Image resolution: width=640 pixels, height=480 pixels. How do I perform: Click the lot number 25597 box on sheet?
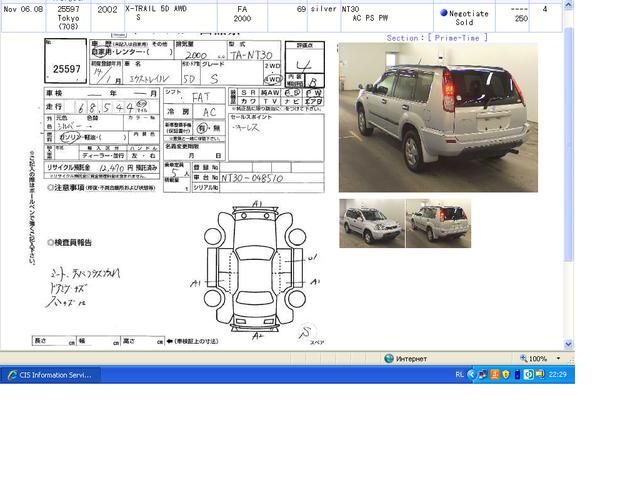tap(65, 61)
